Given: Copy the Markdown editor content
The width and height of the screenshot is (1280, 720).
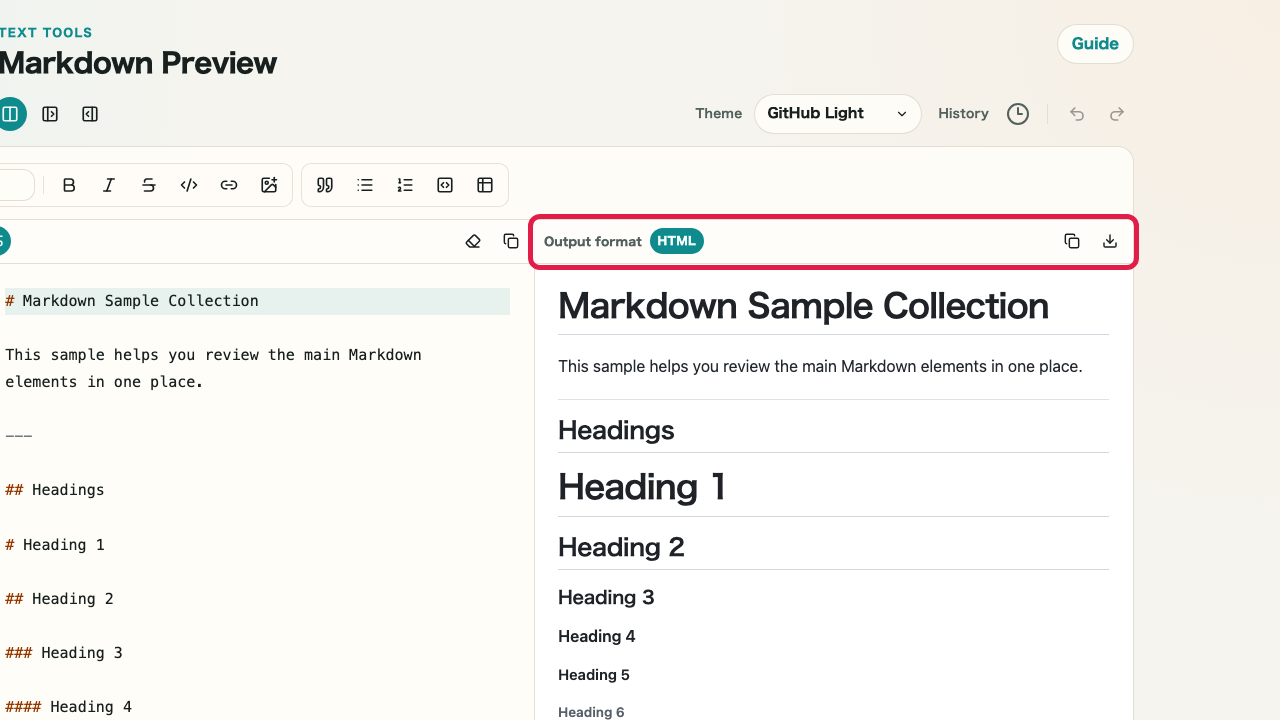Looking at the screenshot, I should 511,241.
